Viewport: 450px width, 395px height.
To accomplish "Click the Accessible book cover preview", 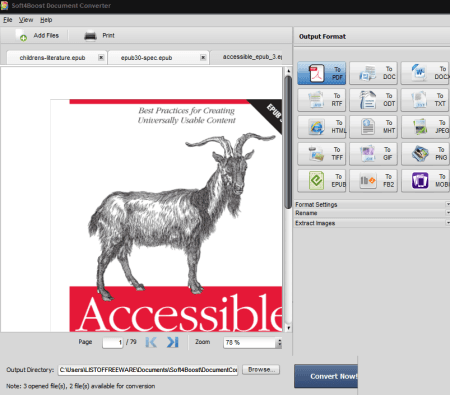I will click(x=166, y=215).
